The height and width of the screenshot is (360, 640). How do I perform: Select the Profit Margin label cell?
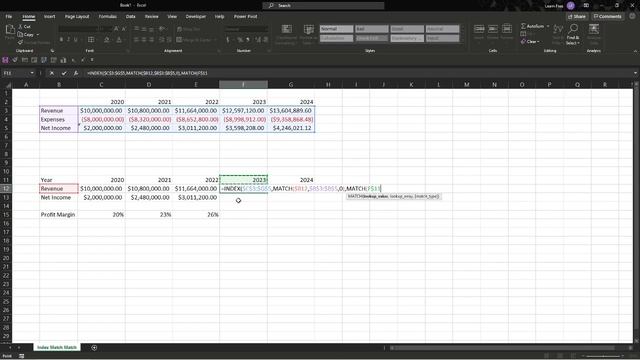(x=58, y=215)
